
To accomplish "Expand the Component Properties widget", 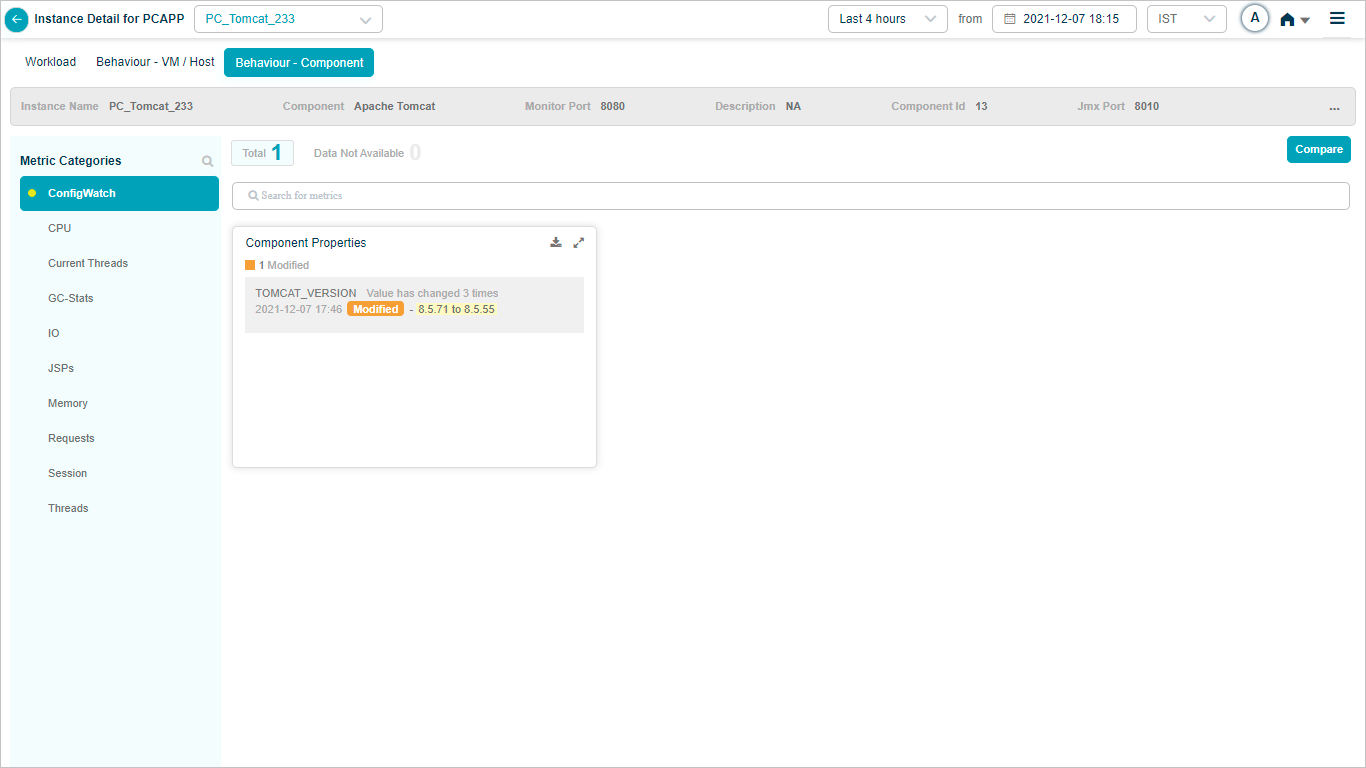I will [578, 242].
